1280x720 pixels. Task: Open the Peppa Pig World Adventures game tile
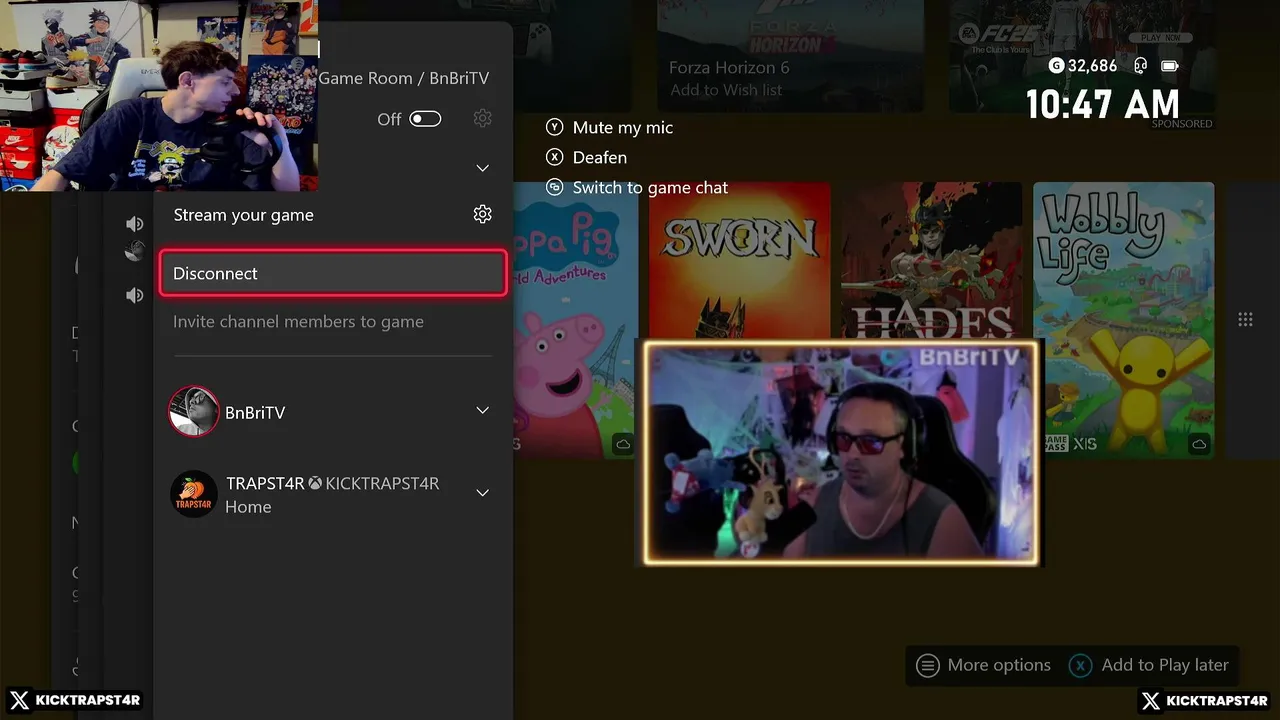tap(575, 320)
